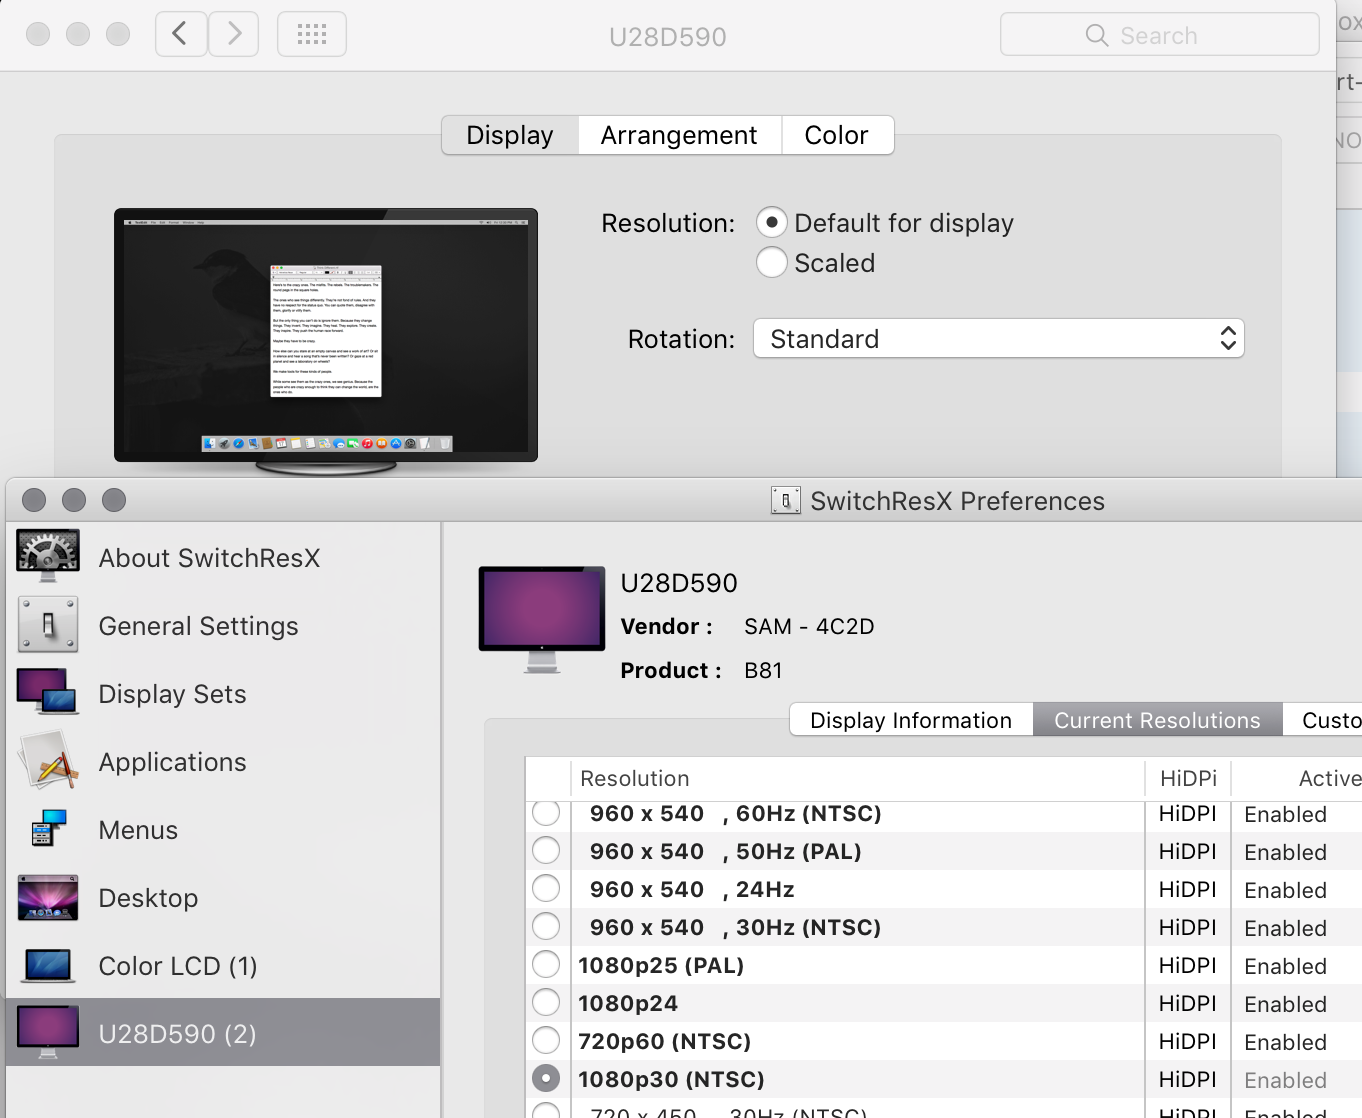This screenshot has height=1118, width=1362.
Task: Open Desktop icon in sidebar
Action: pyautogui.click(x=48, y=897)
